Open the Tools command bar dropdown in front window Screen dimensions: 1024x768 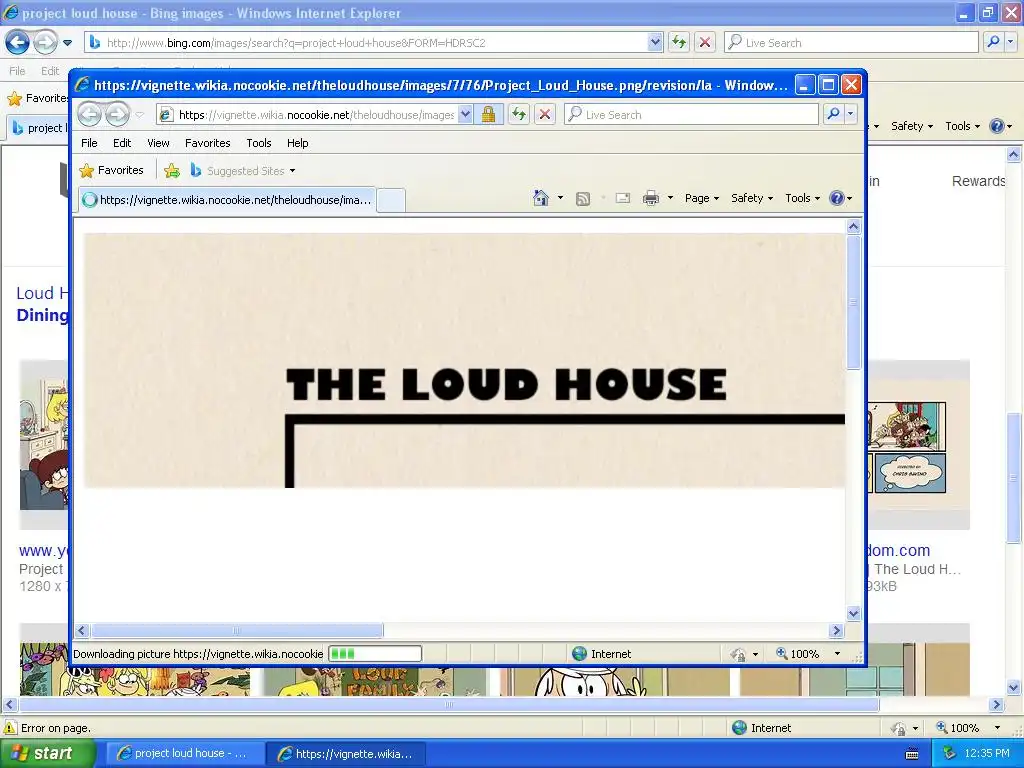click(x=802, y=198)
